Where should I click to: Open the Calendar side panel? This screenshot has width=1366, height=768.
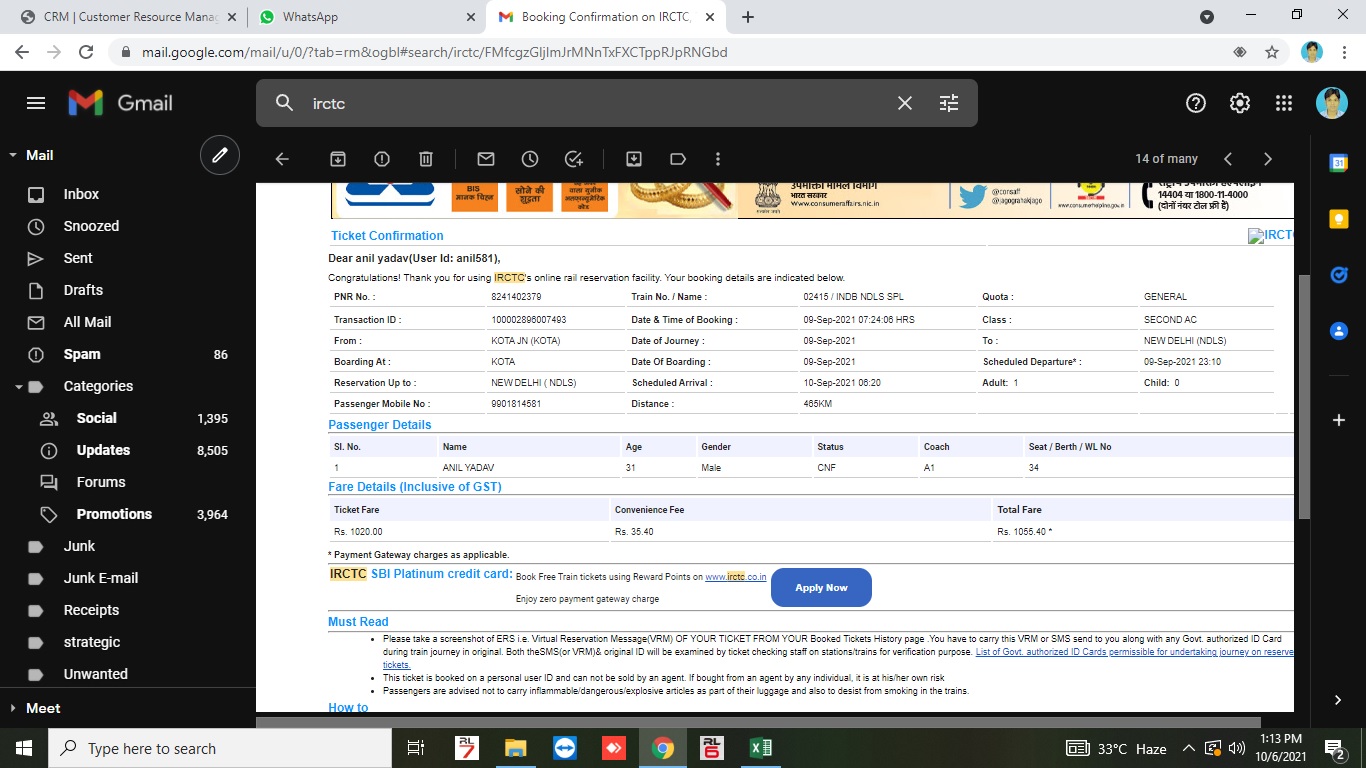pos(1339,163)
